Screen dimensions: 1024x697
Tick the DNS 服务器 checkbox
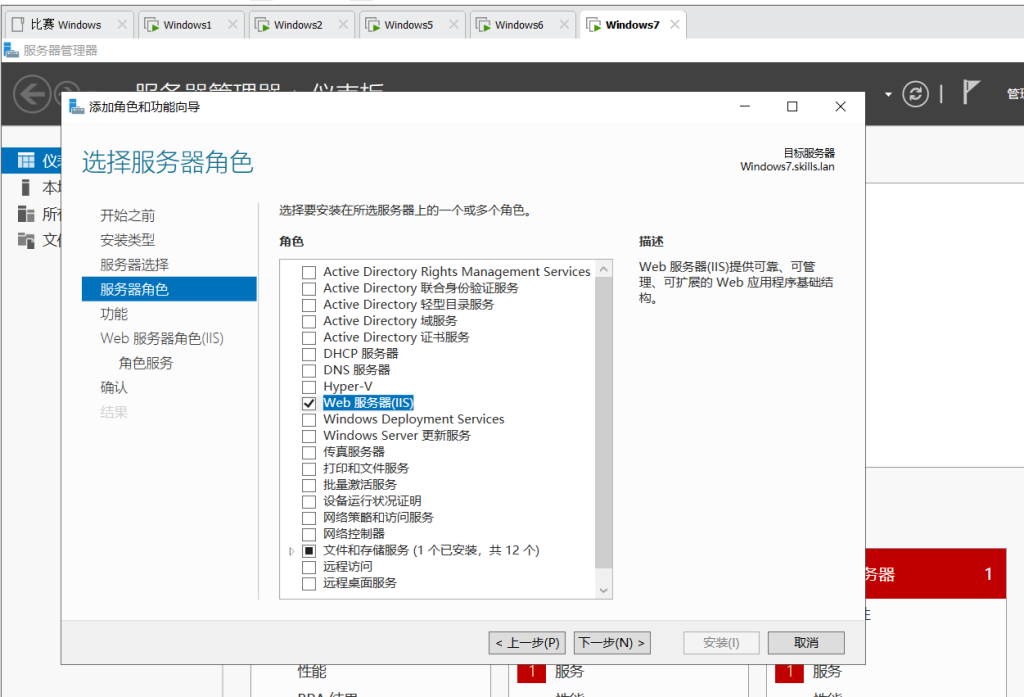pyautogui.click(x=309, y=370)
